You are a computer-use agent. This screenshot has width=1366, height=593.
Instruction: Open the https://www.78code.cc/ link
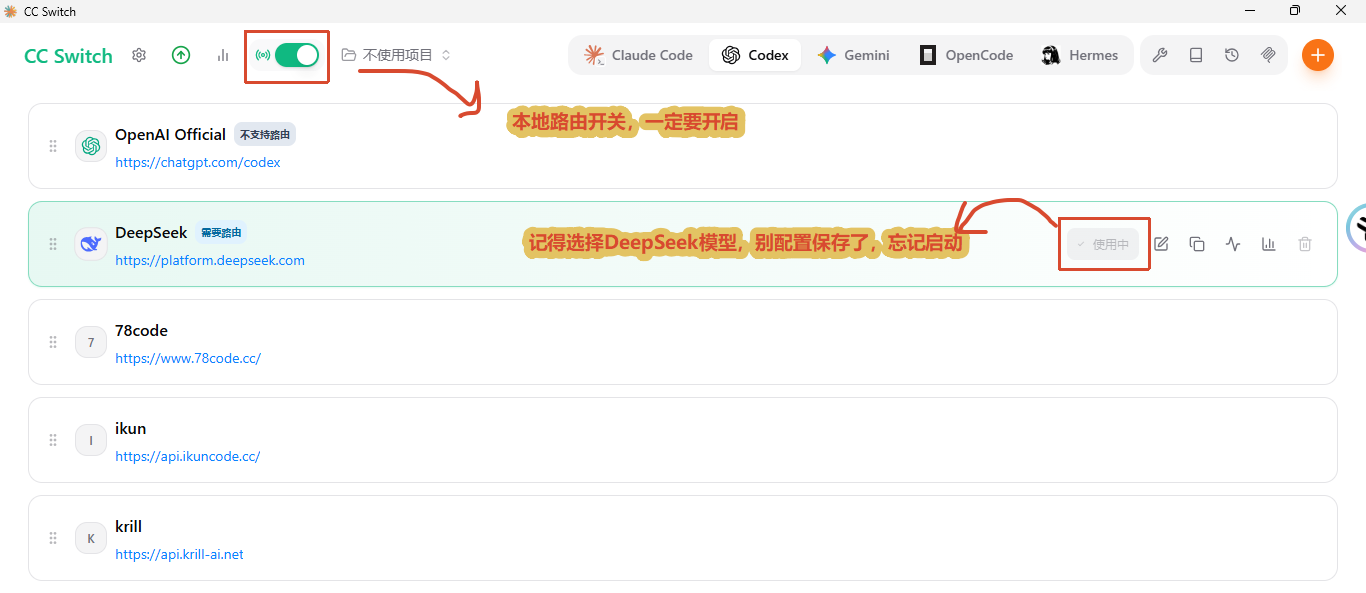[188, 358]
